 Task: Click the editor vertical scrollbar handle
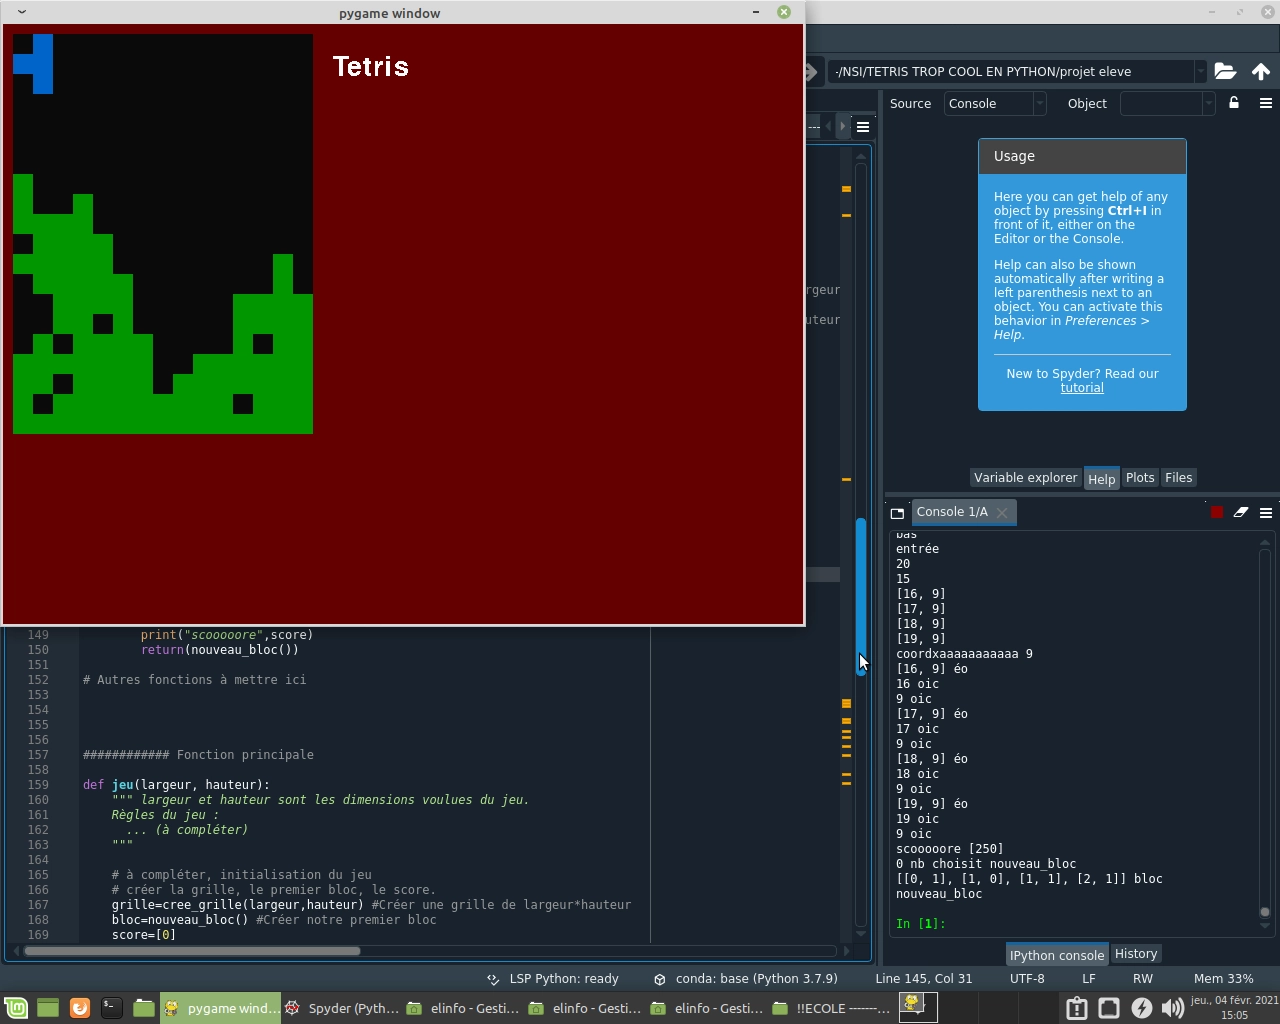860,596
